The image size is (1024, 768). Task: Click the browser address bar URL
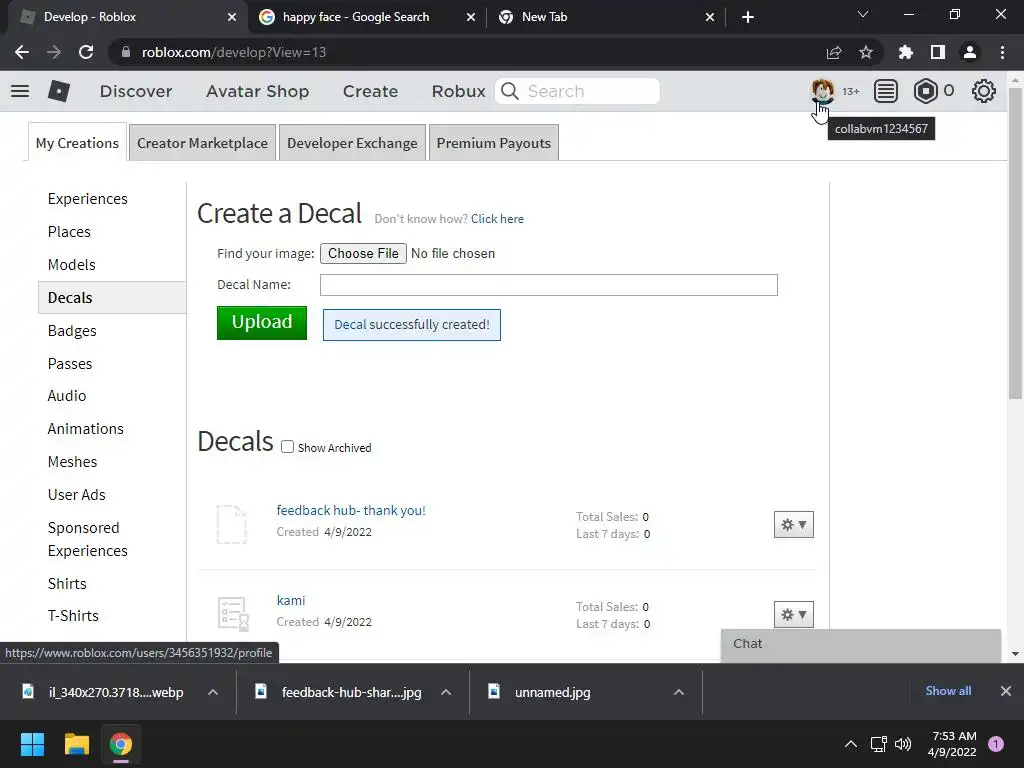pos(234,52)
